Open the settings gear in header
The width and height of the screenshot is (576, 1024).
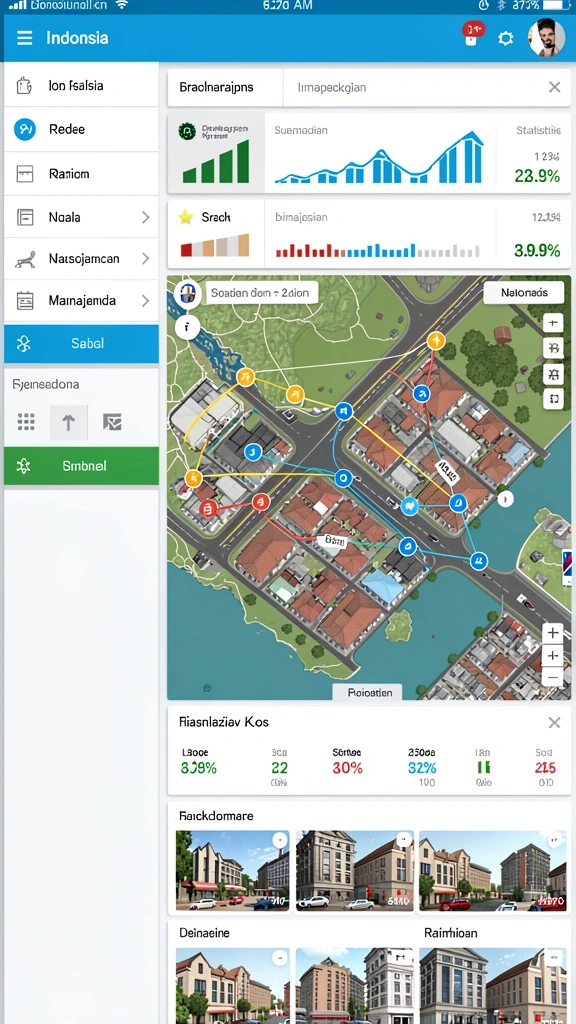[505, 39]
